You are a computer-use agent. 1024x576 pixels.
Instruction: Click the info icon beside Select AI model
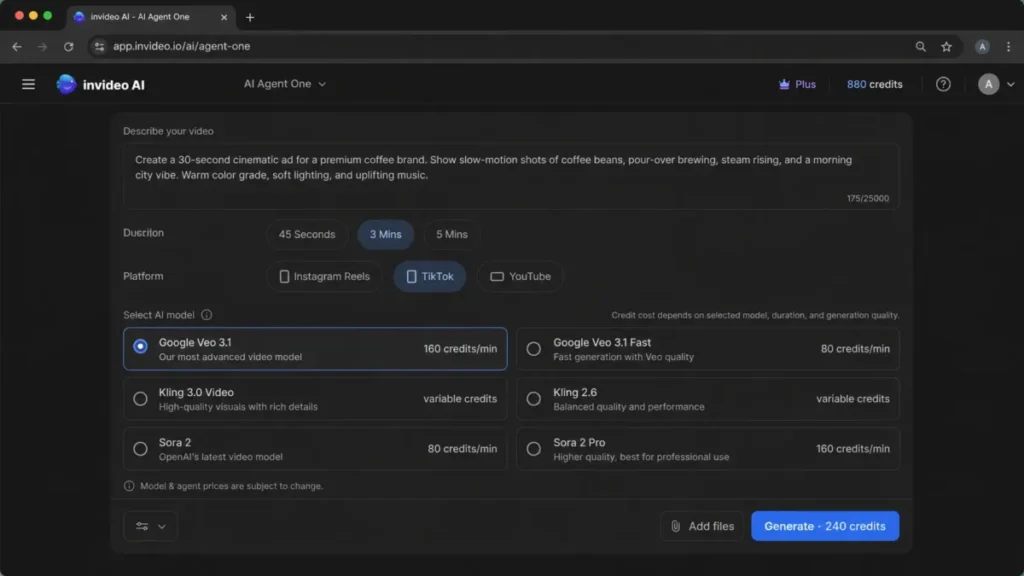(x=206, y=315)
